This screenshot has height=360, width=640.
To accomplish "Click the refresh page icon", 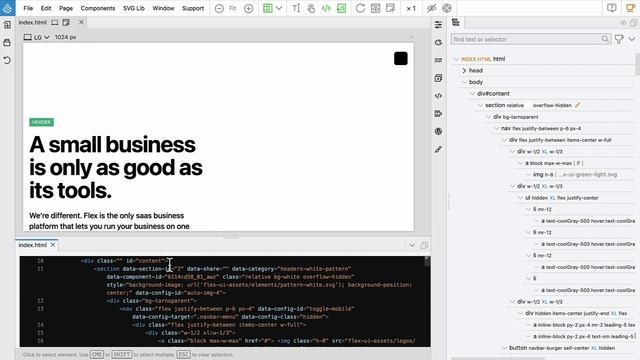I will pos(360,8).
